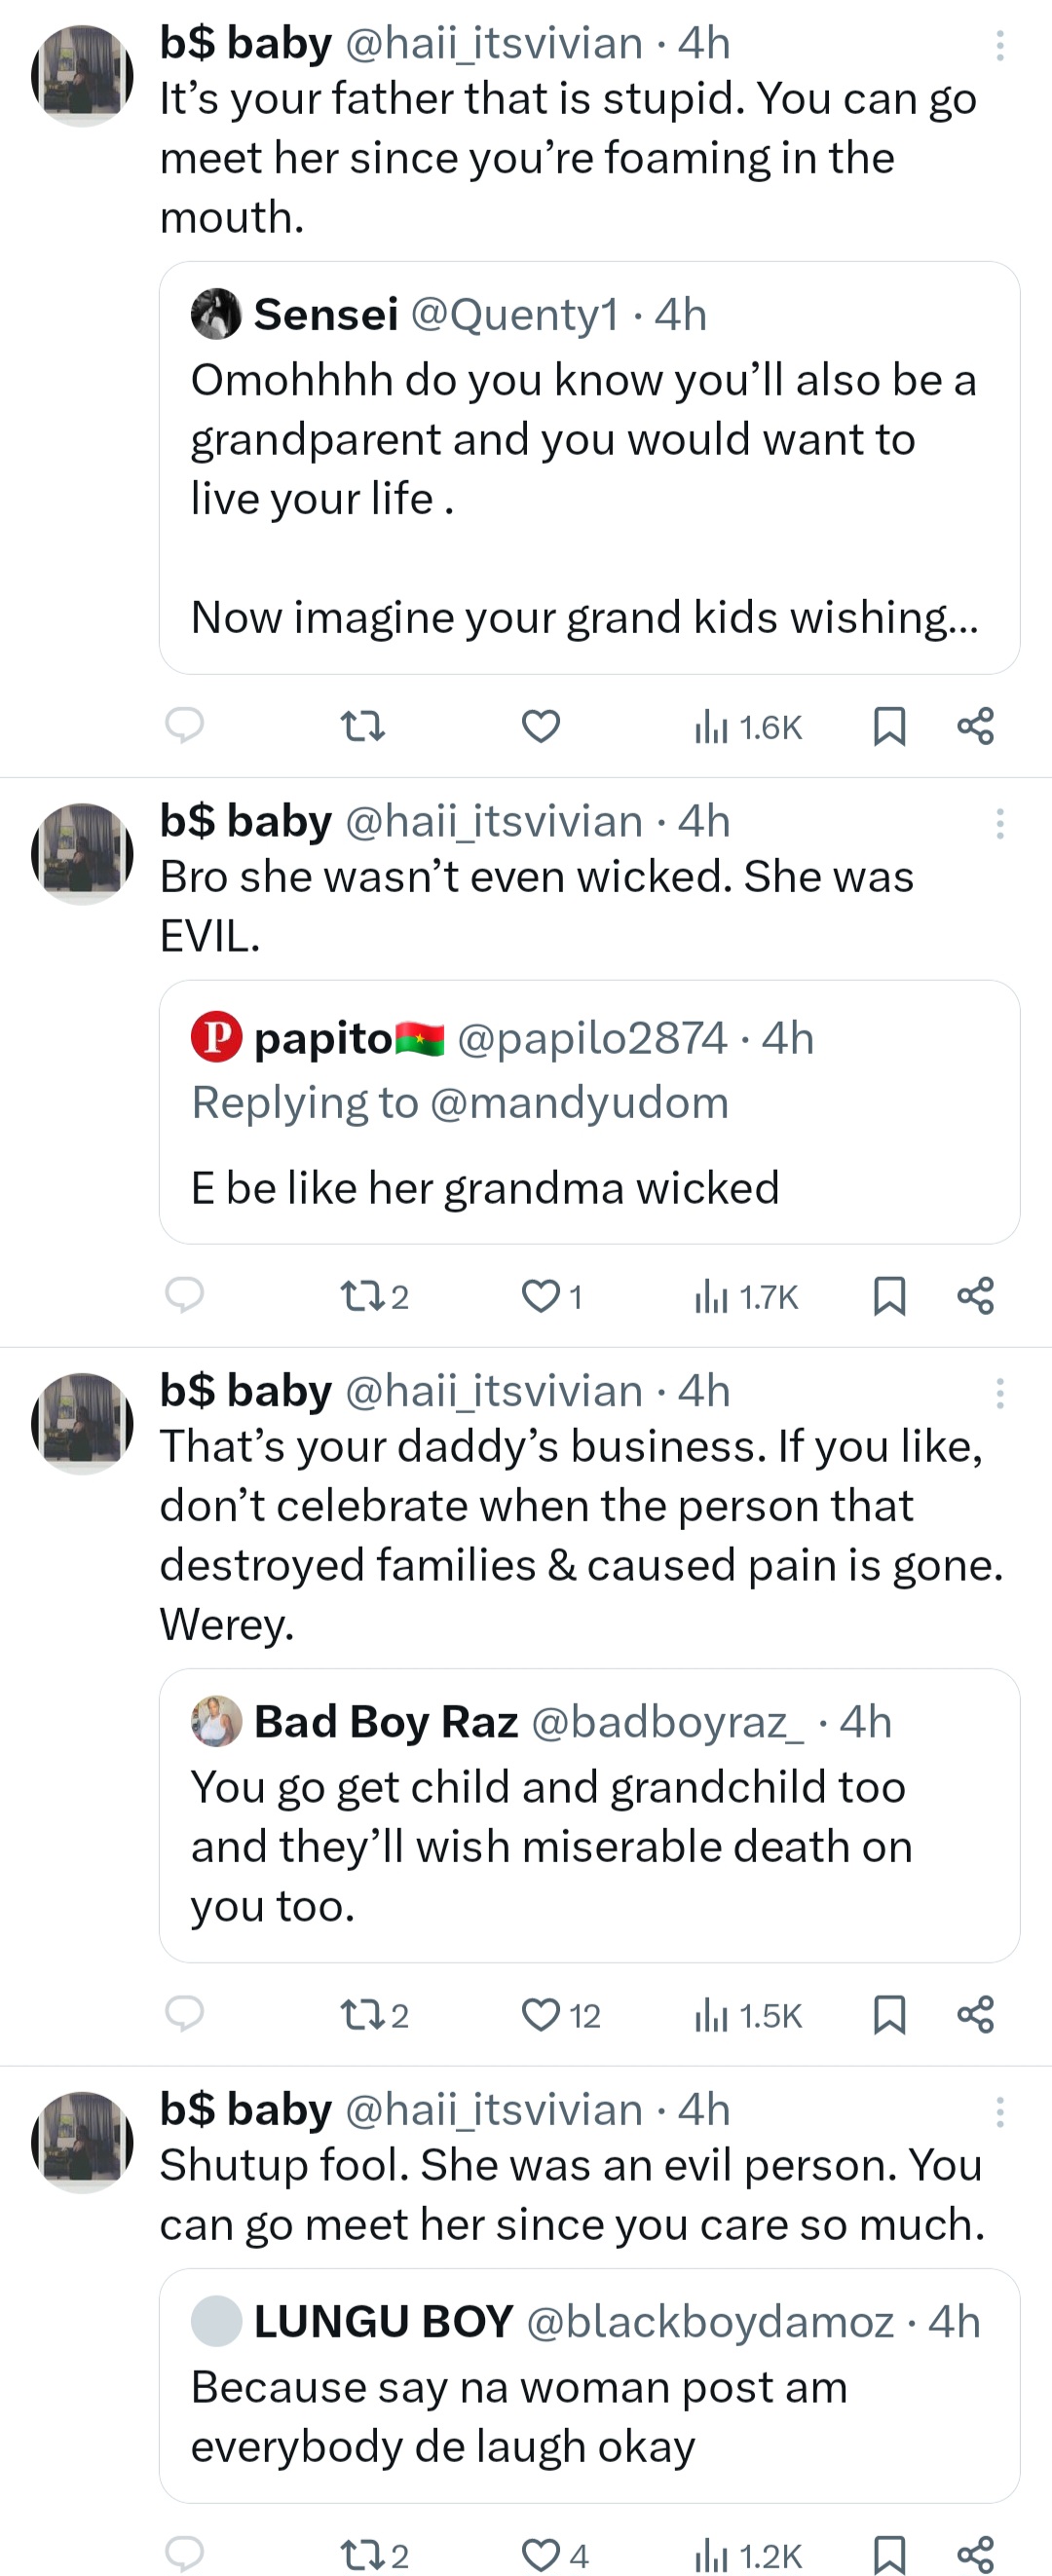Image resolution: width=1052 pixels, height=2576 pixels.
Task: Open the @haii_itsvivian profile from the first tweet
Action: click(x=494, y=43)
